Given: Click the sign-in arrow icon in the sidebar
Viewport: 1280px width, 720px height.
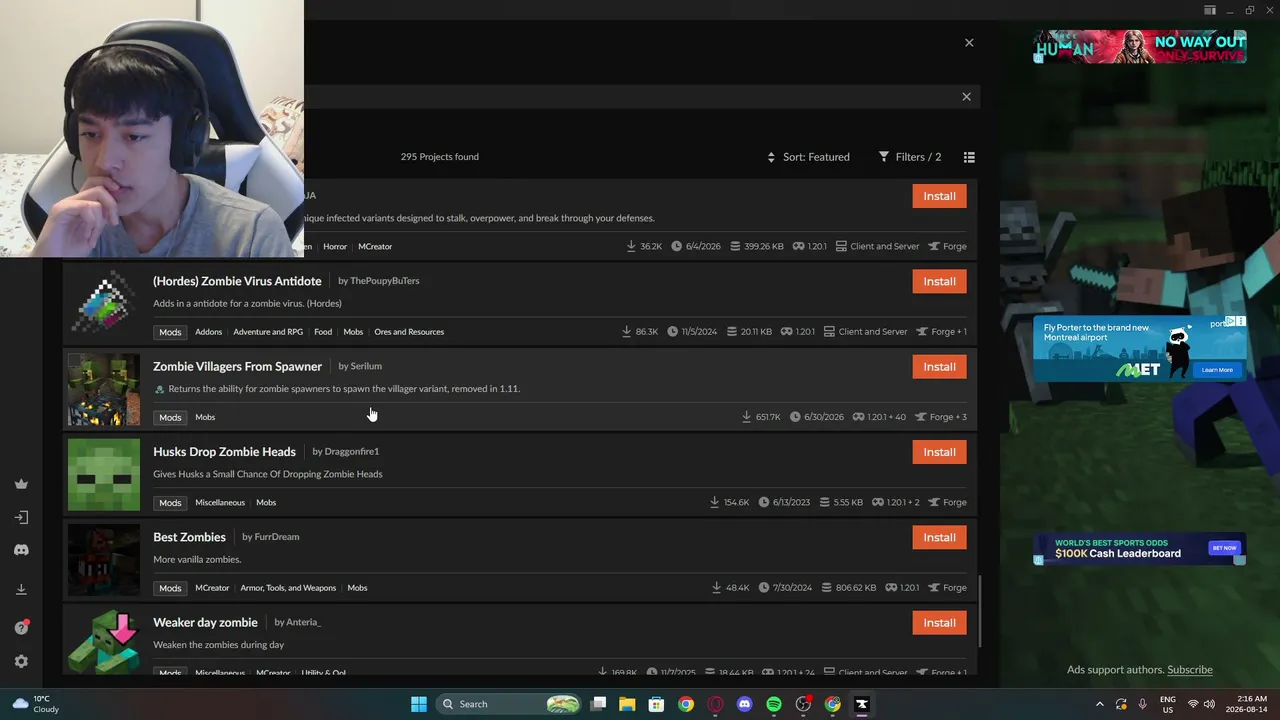Looking at the screenshot, I should (x=21, y=517).
